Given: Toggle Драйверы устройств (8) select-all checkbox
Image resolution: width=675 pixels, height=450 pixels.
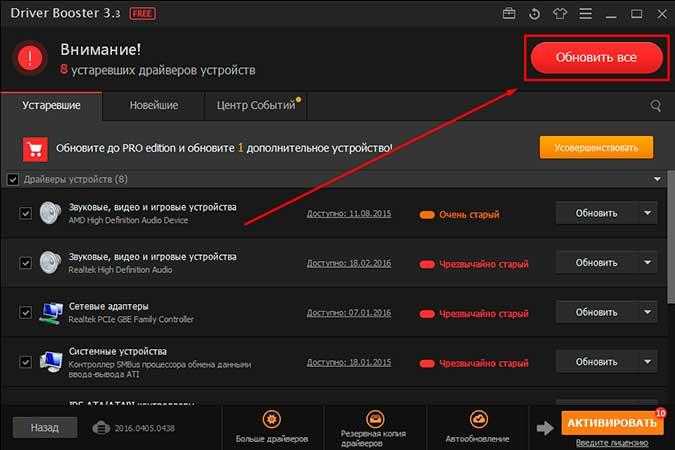Looking at the screenshot, I should pyautogui.click(x=13, y=180).
